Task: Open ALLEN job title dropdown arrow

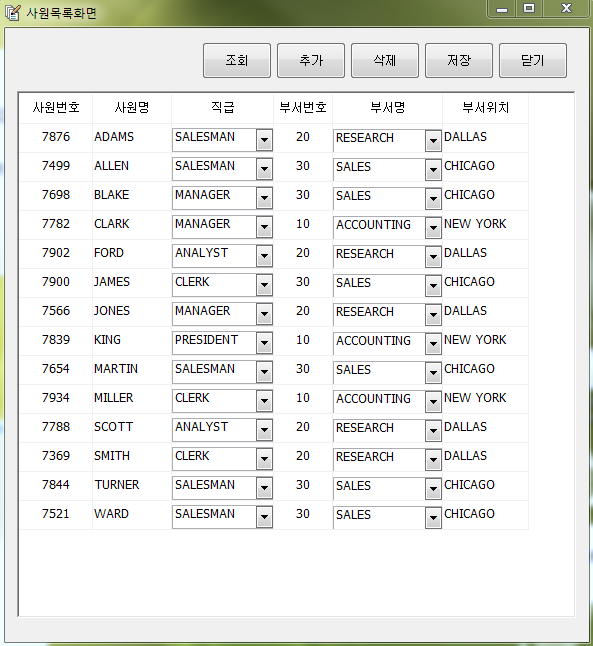Action: [264, 169]
